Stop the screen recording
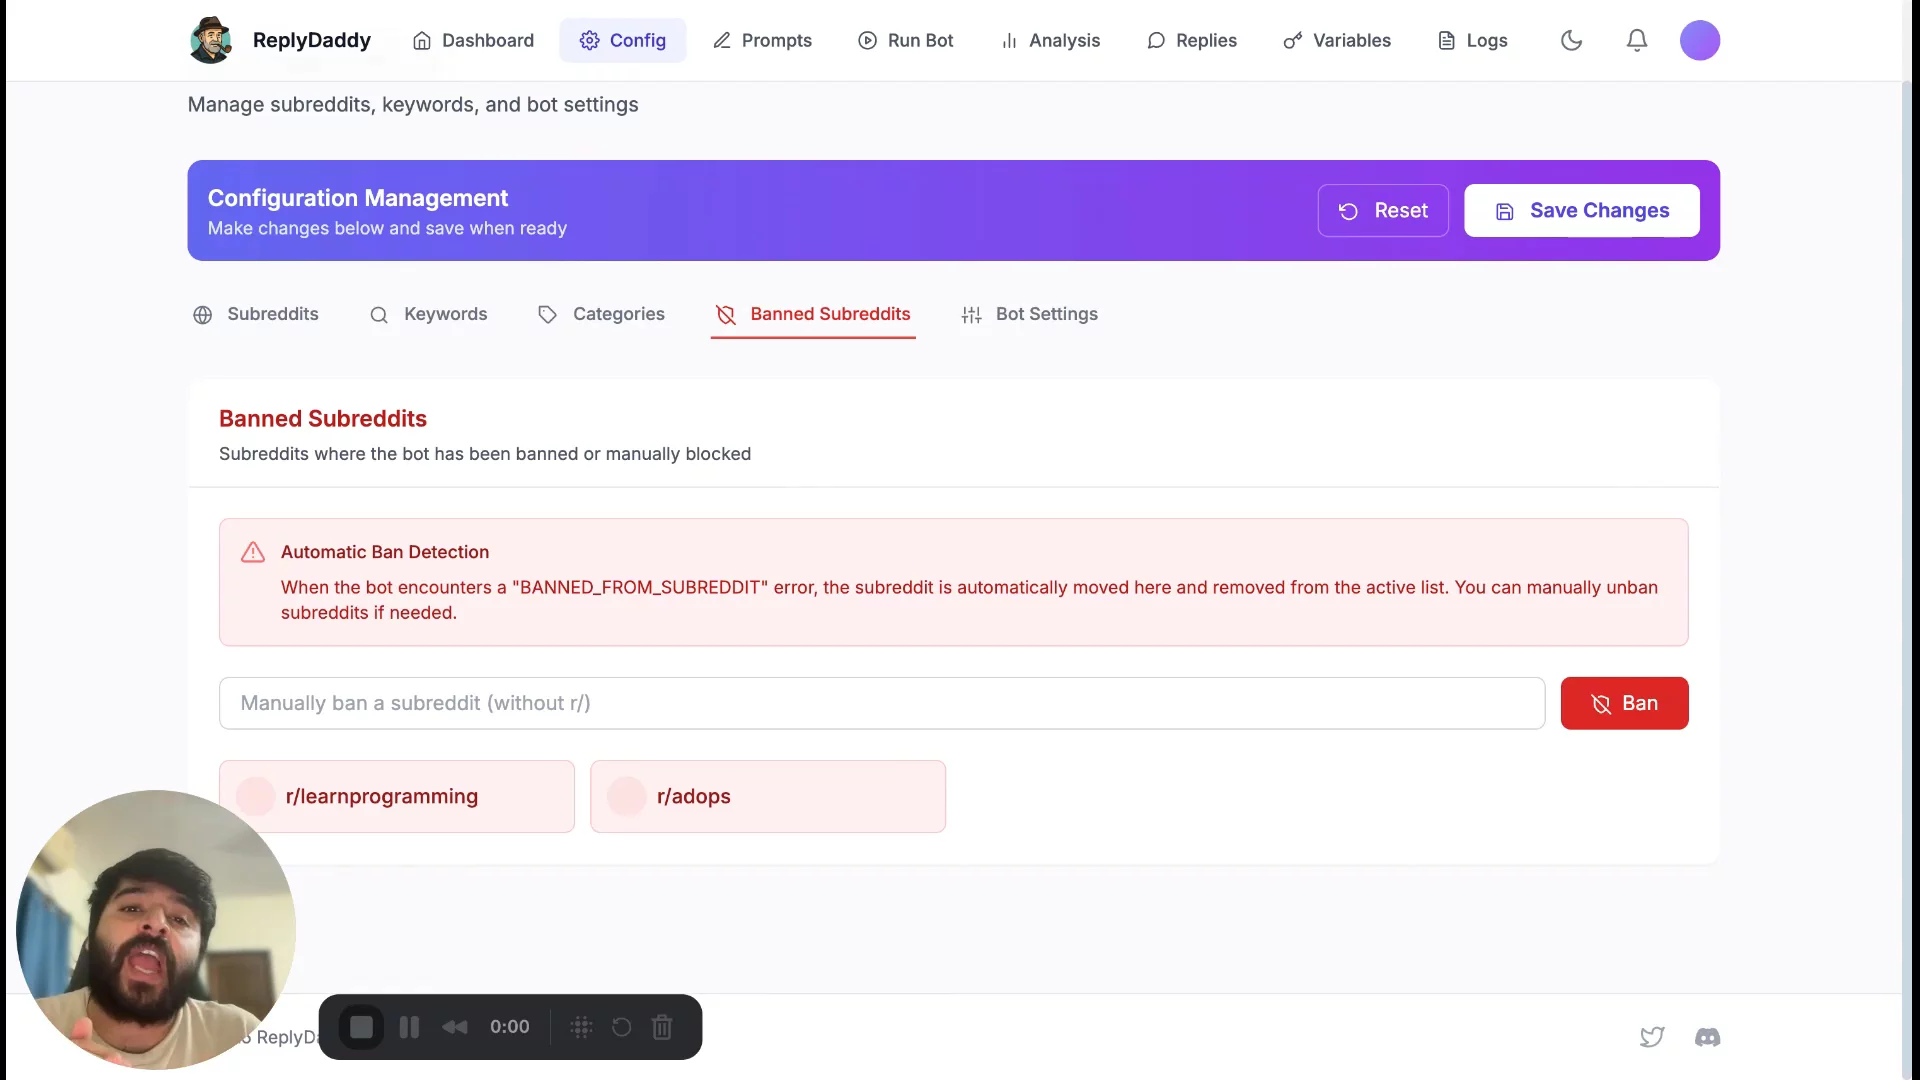The image size is (1920, 1080). [361, 1027]
